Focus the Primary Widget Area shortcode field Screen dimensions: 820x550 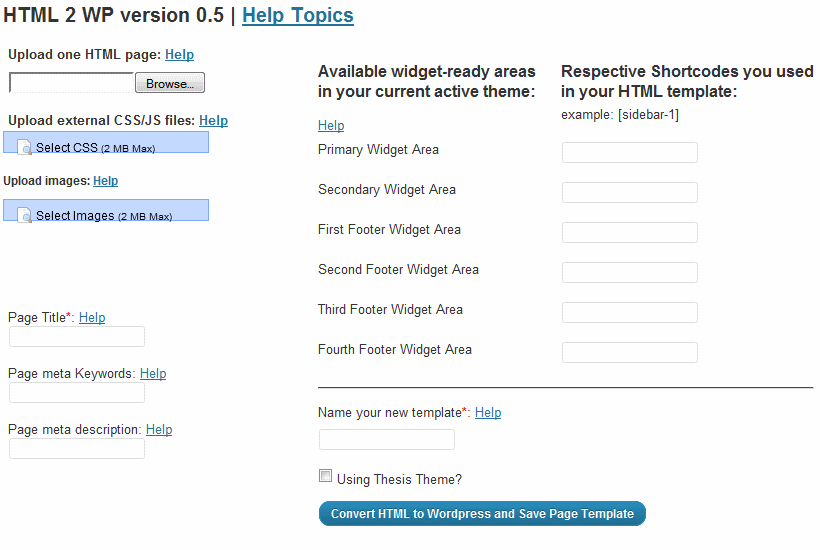point(629,153)
